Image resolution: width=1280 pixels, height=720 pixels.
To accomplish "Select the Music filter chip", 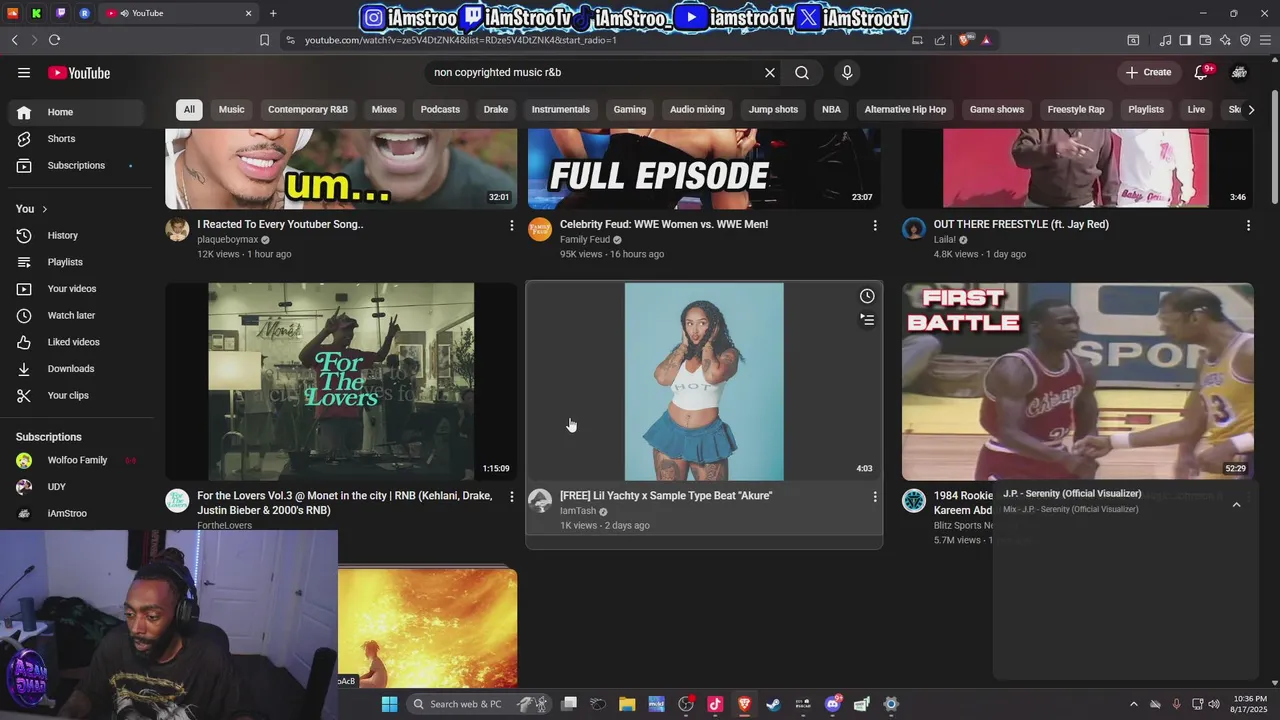I will pos(231,109).
